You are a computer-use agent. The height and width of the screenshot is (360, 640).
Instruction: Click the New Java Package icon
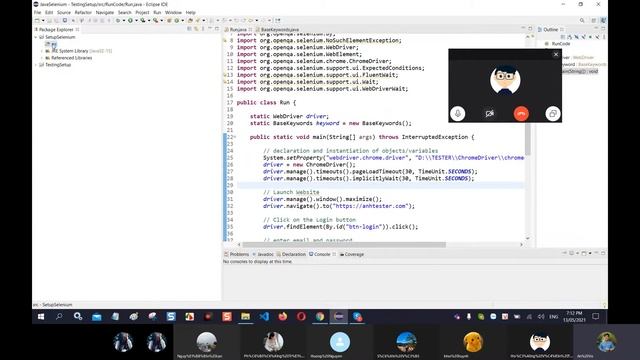pos(169,20)
